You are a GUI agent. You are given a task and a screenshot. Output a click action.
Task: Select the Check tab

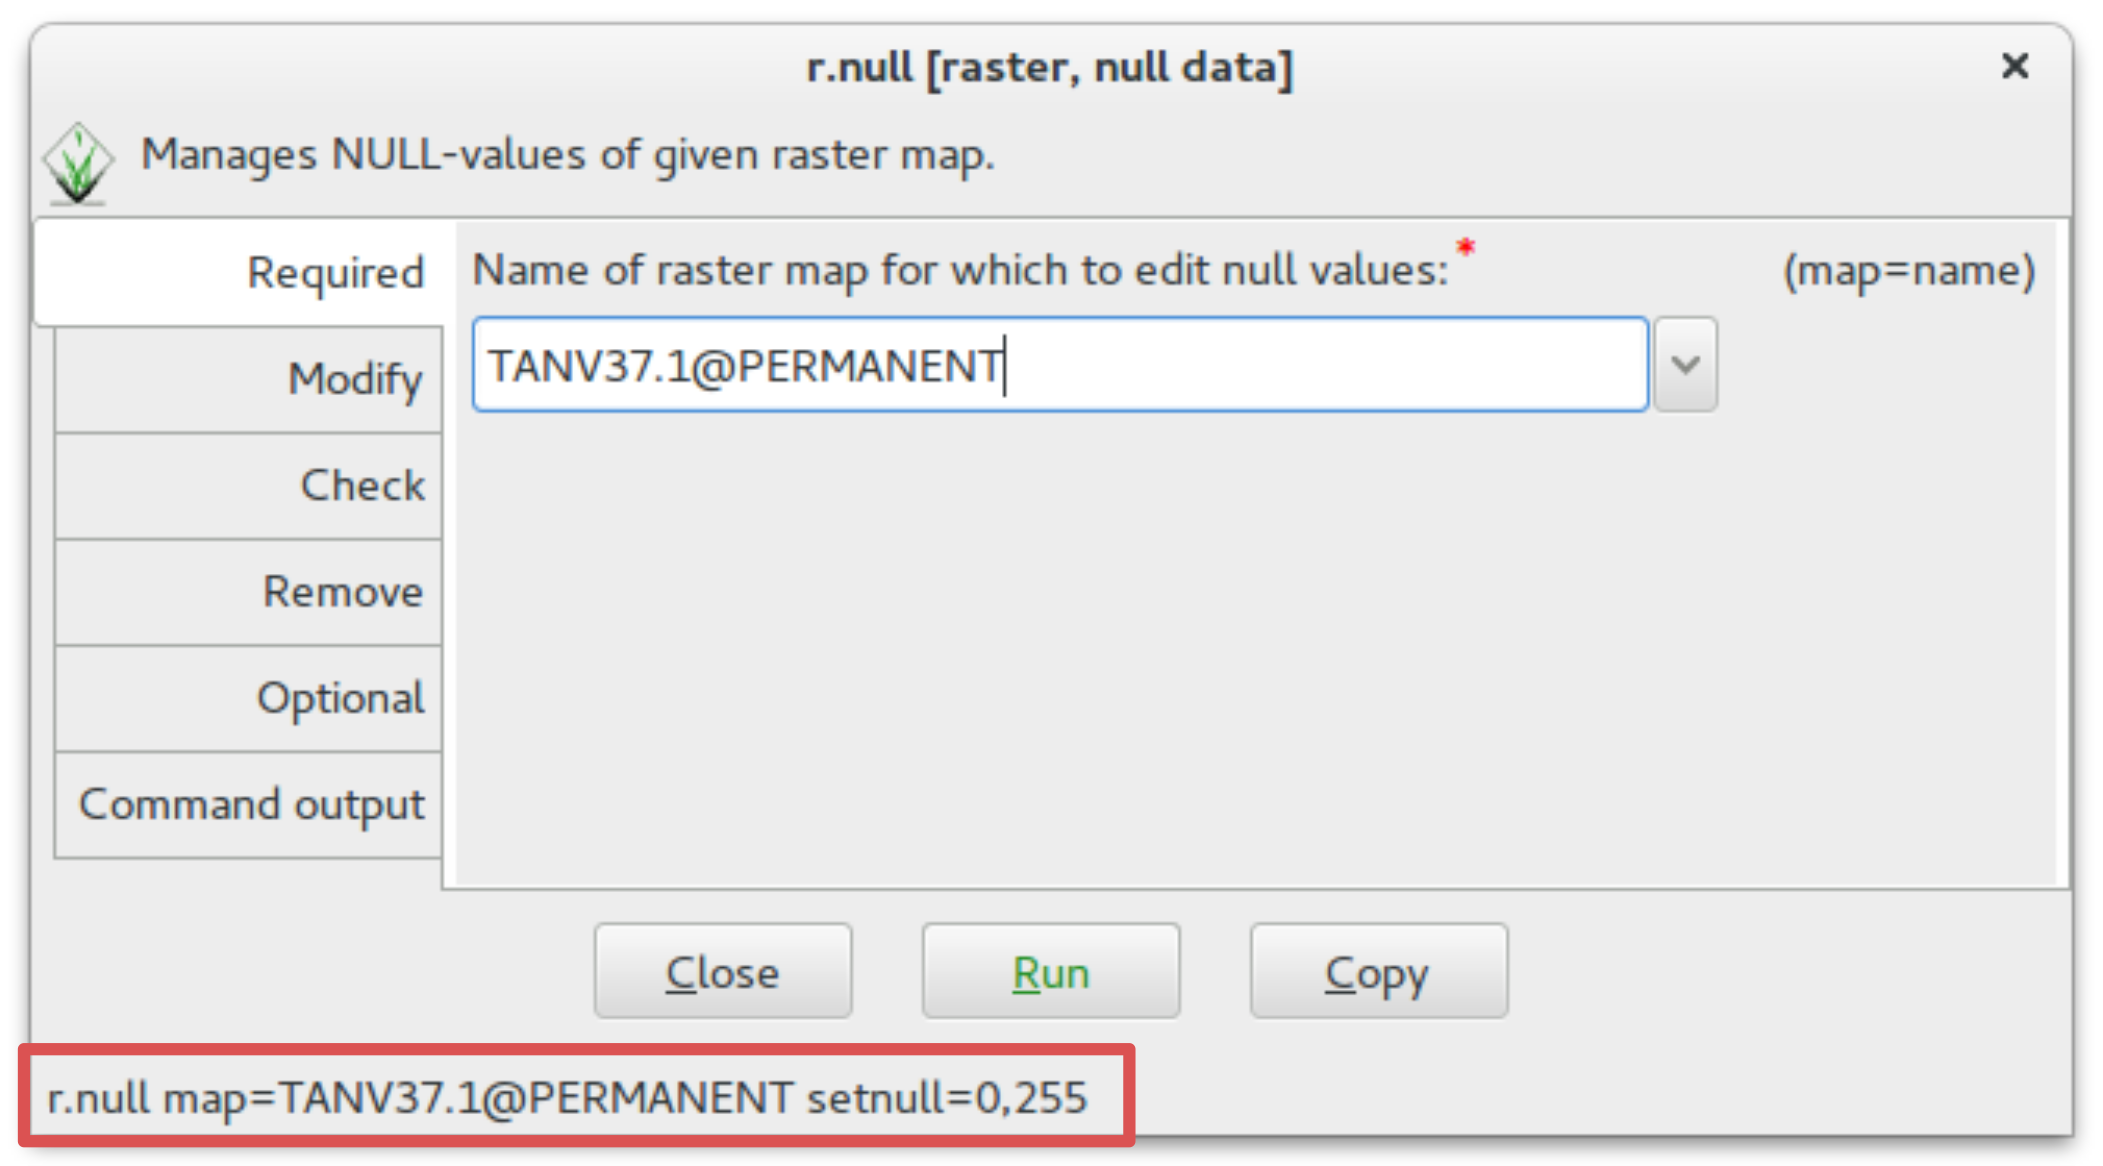pos(249,485)
